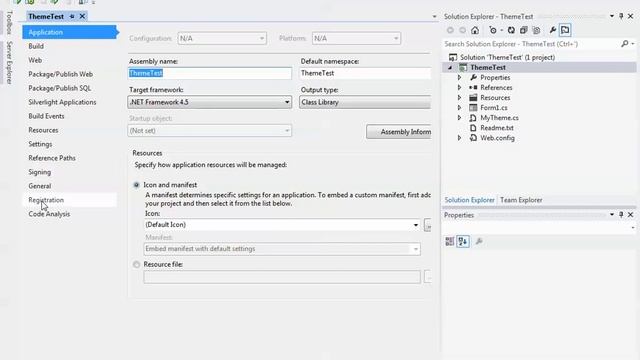
Task: Collapse the ThemeTest project node
Action: [x=450, y=68]
